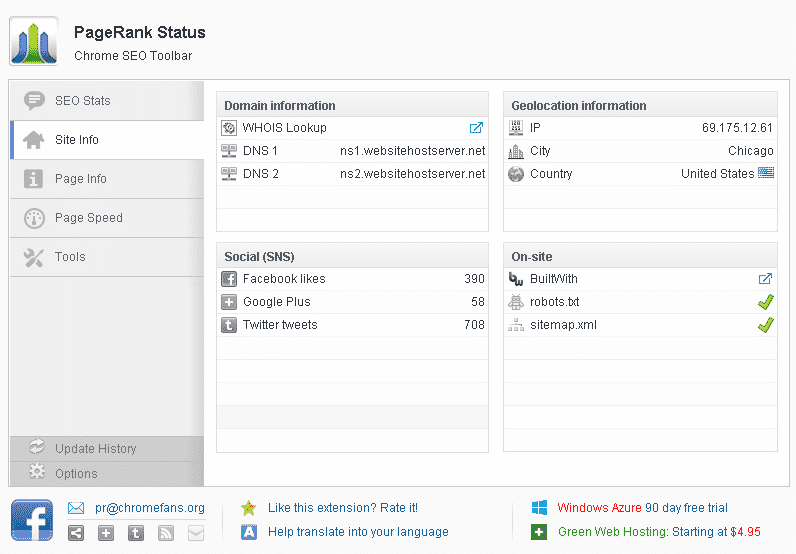Open the Options settings
The image size is (796, 554).
[107, 473]
